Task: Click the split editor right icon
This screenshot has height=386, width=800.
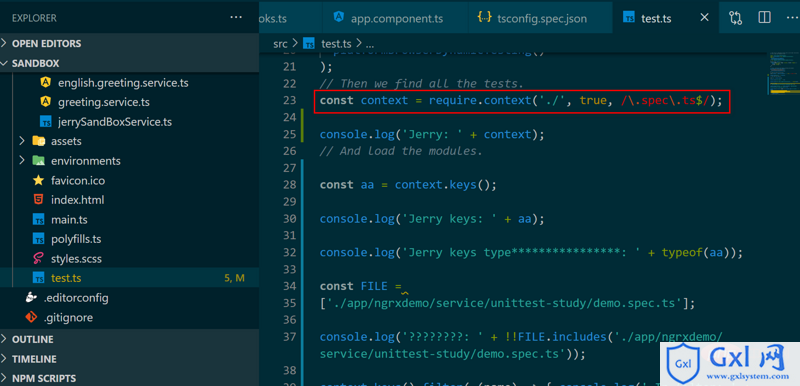Action: click(764, 18)
